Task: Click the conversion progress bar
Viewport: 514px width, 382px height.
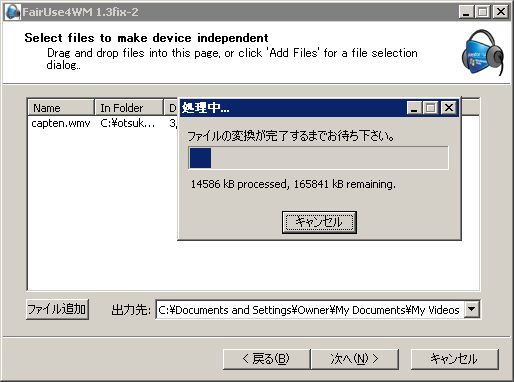Action: pos(318,158)
